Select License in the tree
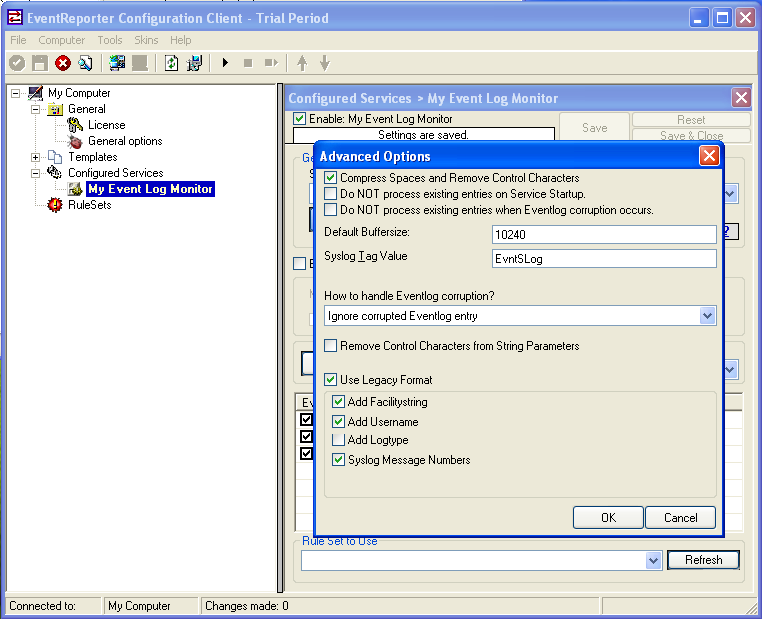Image resolution: width=762 pixels, height=619 pixels. click(x=106, y=125)
